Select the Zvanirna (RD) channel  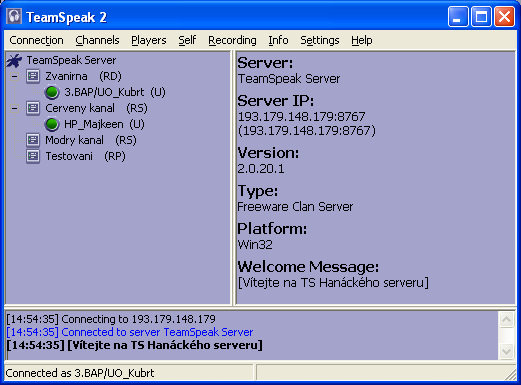pyautogui.click(x=83, y=76)
